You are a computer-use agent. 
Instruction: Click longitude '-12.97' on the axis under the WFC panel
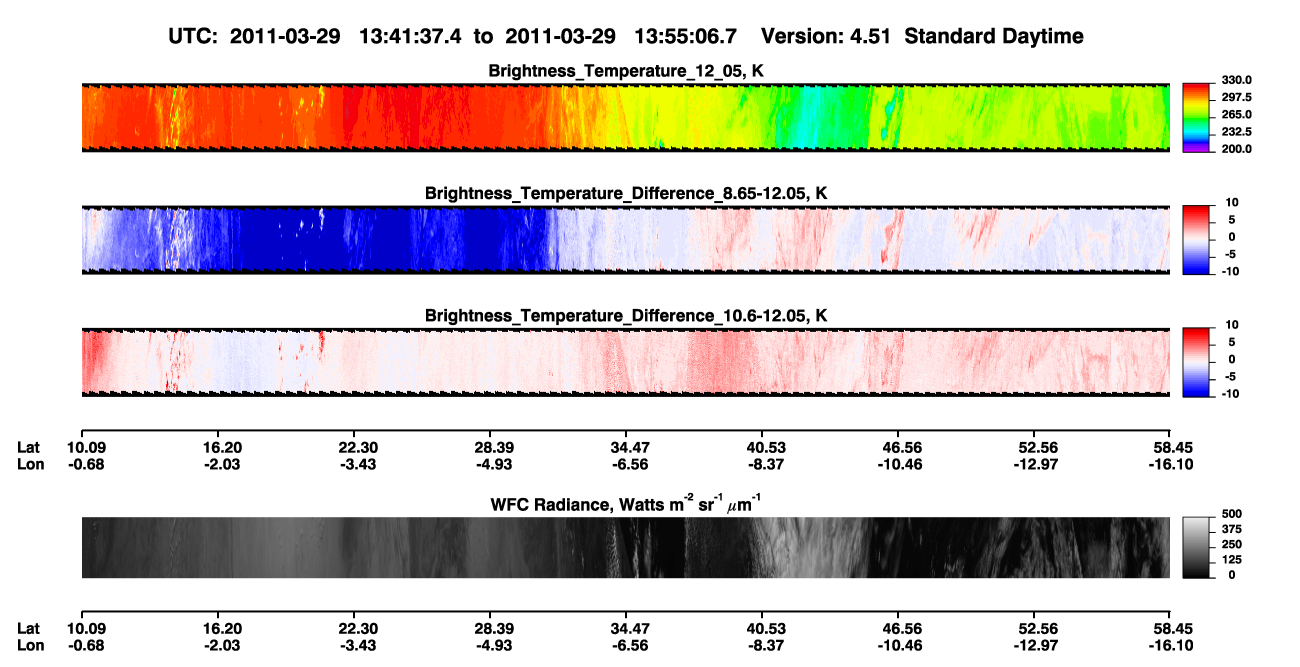(x=1034, y=647)
